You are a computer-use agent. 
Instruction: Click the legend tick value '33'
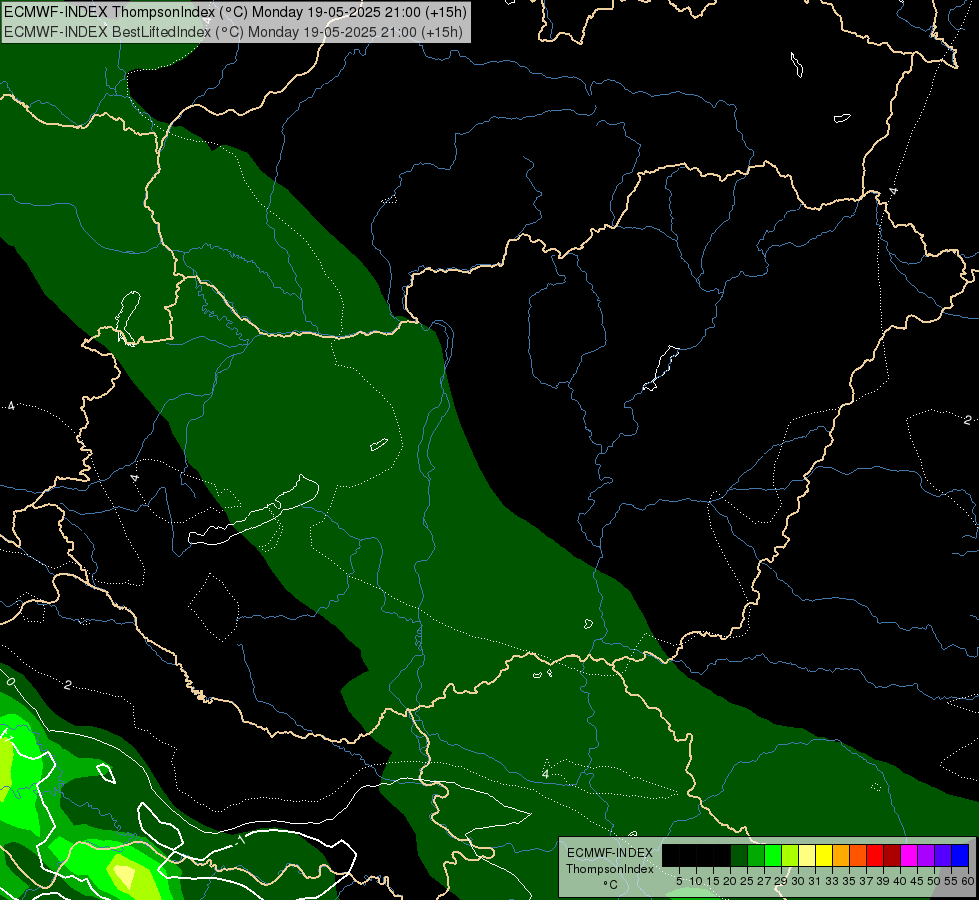[832, 881]
